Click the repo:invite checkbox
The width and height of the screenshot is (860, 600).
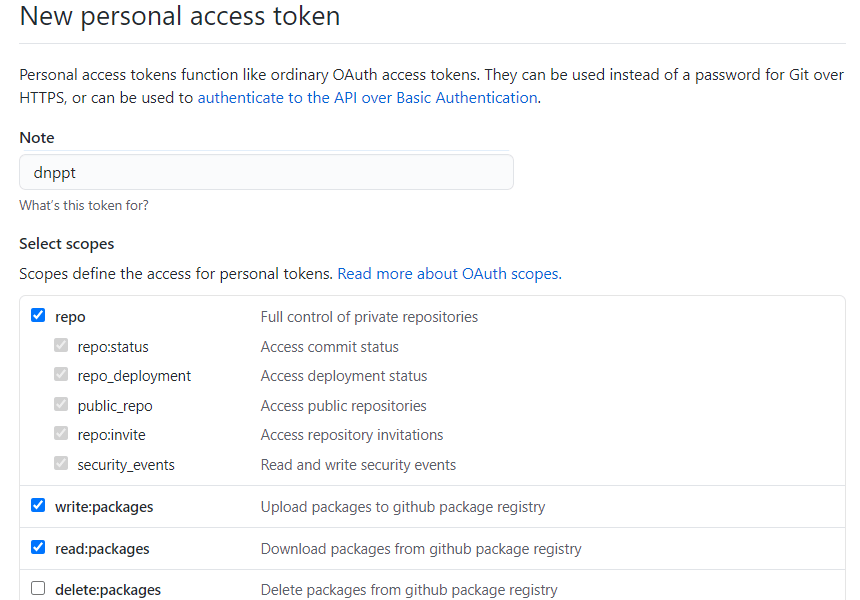pos(61,434)
